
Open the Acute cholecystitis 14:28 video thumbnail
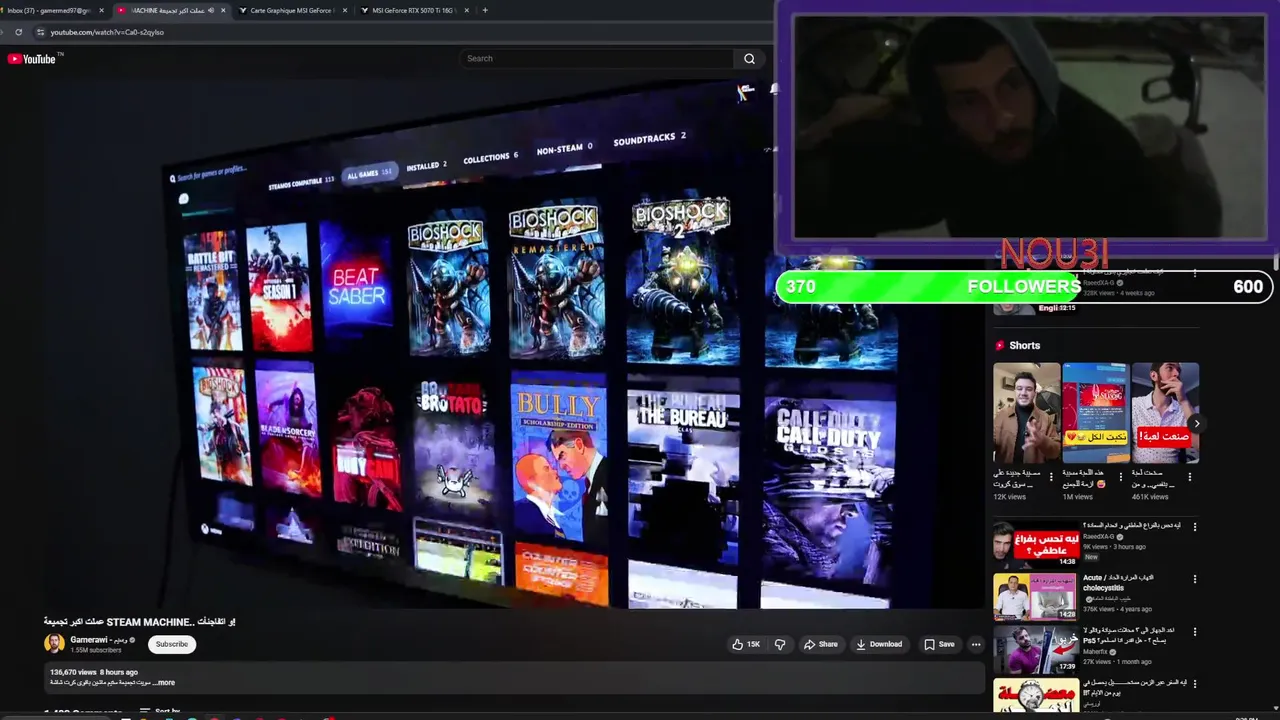[1036, 597]
